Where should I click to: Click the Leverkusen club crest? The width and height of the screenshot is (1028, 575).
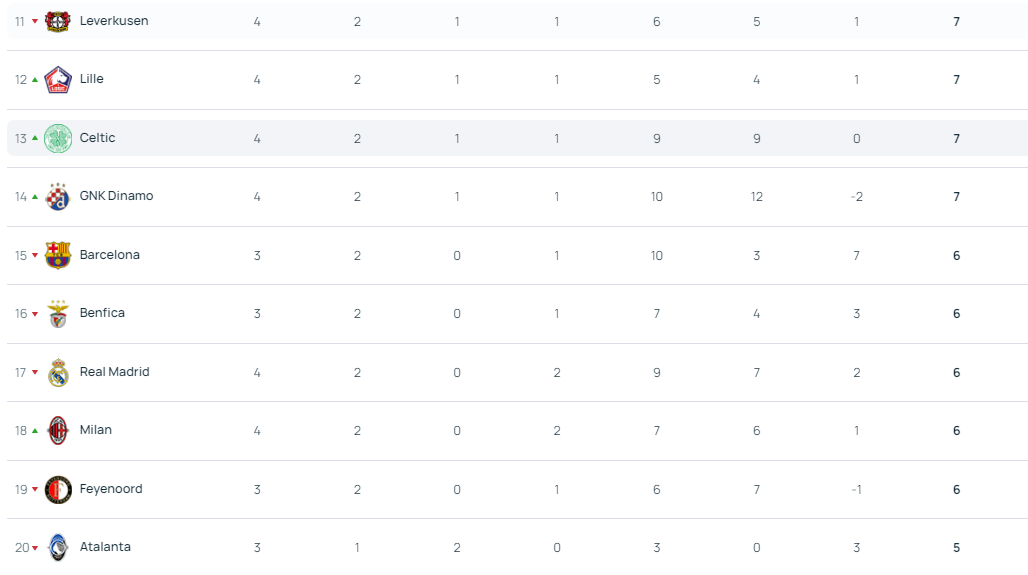pos(58,22)
